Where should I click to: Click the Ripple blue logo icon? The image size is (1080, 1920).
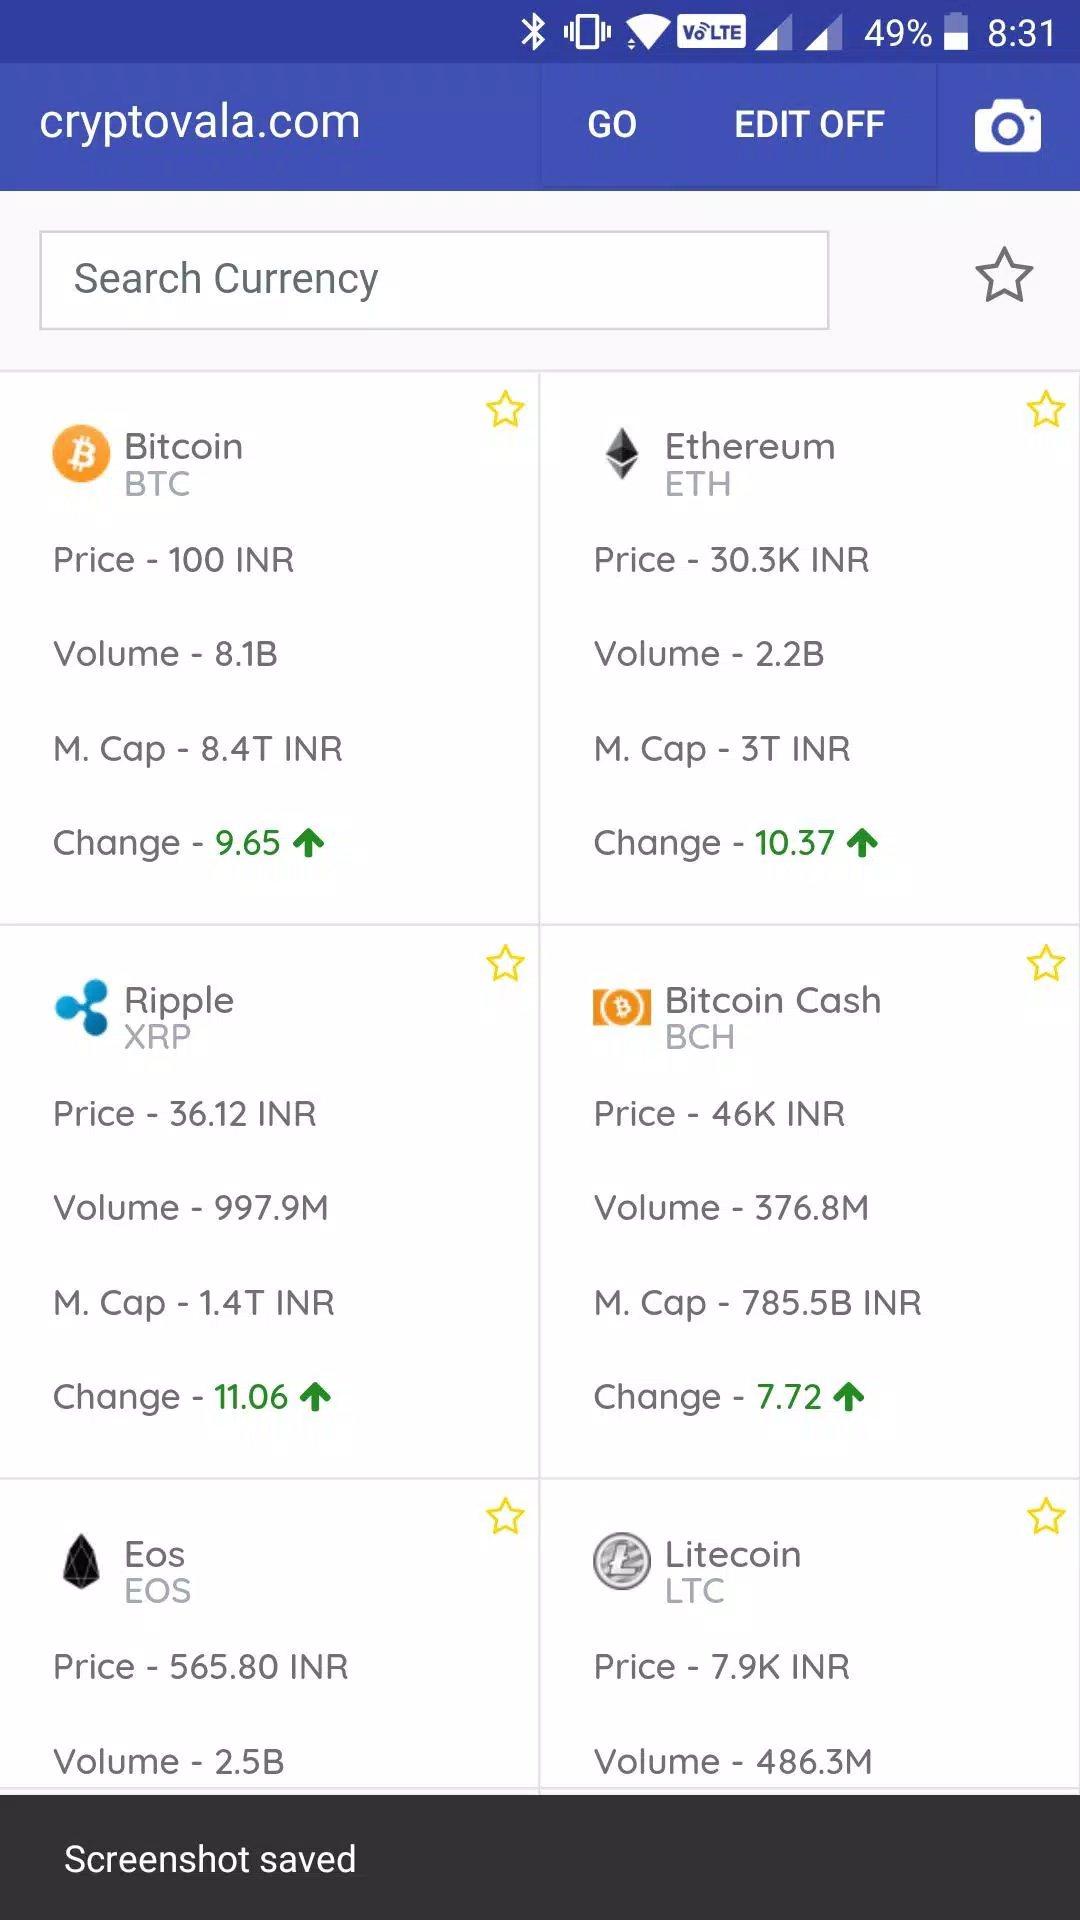coord(82,1007)
